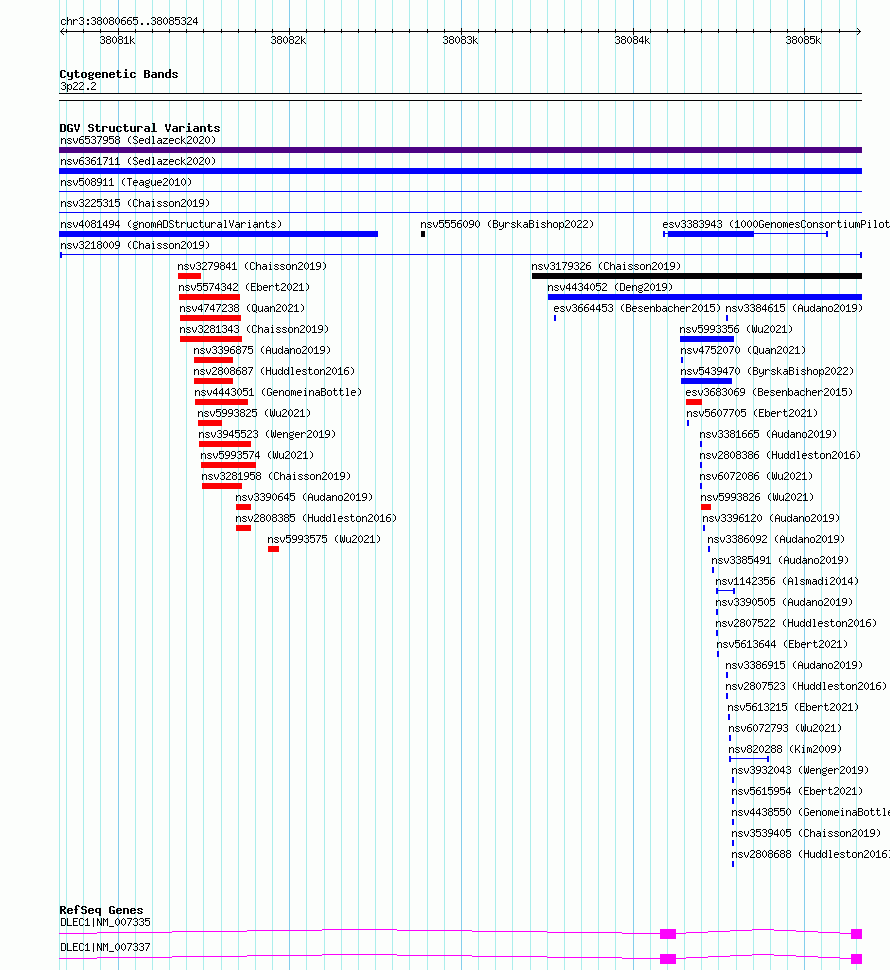Click nsv3385491 (Audano2019) label
The image size is (890, 970).
pyautogui.click(x=781, y=561)
